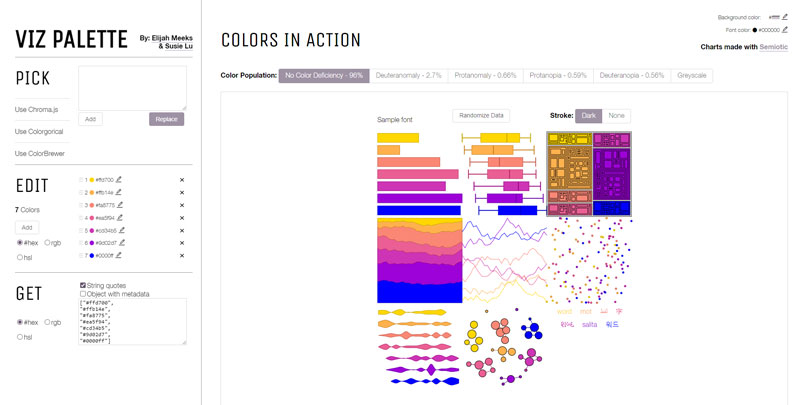Screen dimensions: 800x405
Task: Open the Semiotic link
Action: [x=773, y=47]
